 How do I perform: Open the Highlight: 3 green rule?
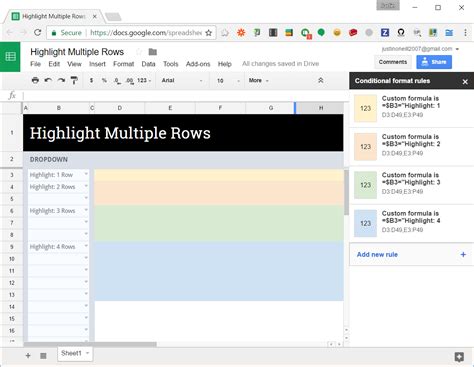[412, 184]
